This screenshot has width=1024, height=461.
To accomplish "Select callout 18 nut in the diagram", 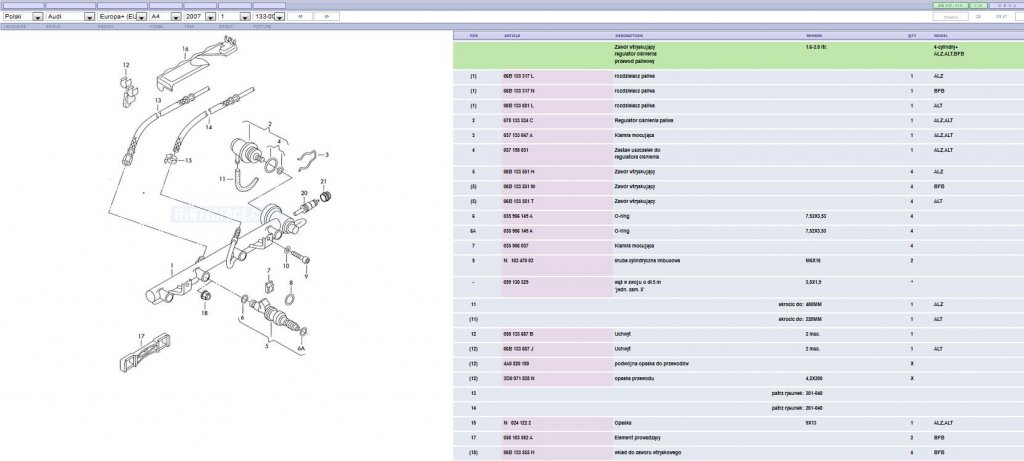I will pos(204,313).
